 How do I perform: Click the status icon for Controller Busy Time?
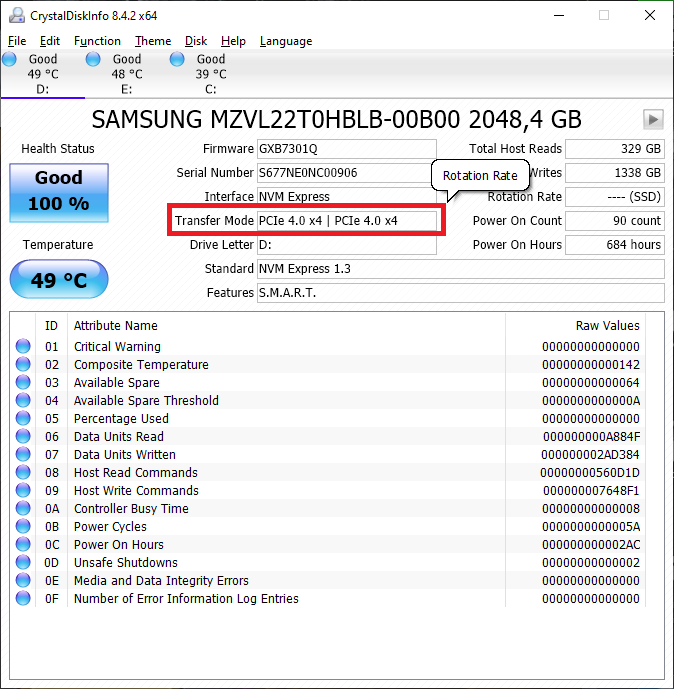[23, 508]
